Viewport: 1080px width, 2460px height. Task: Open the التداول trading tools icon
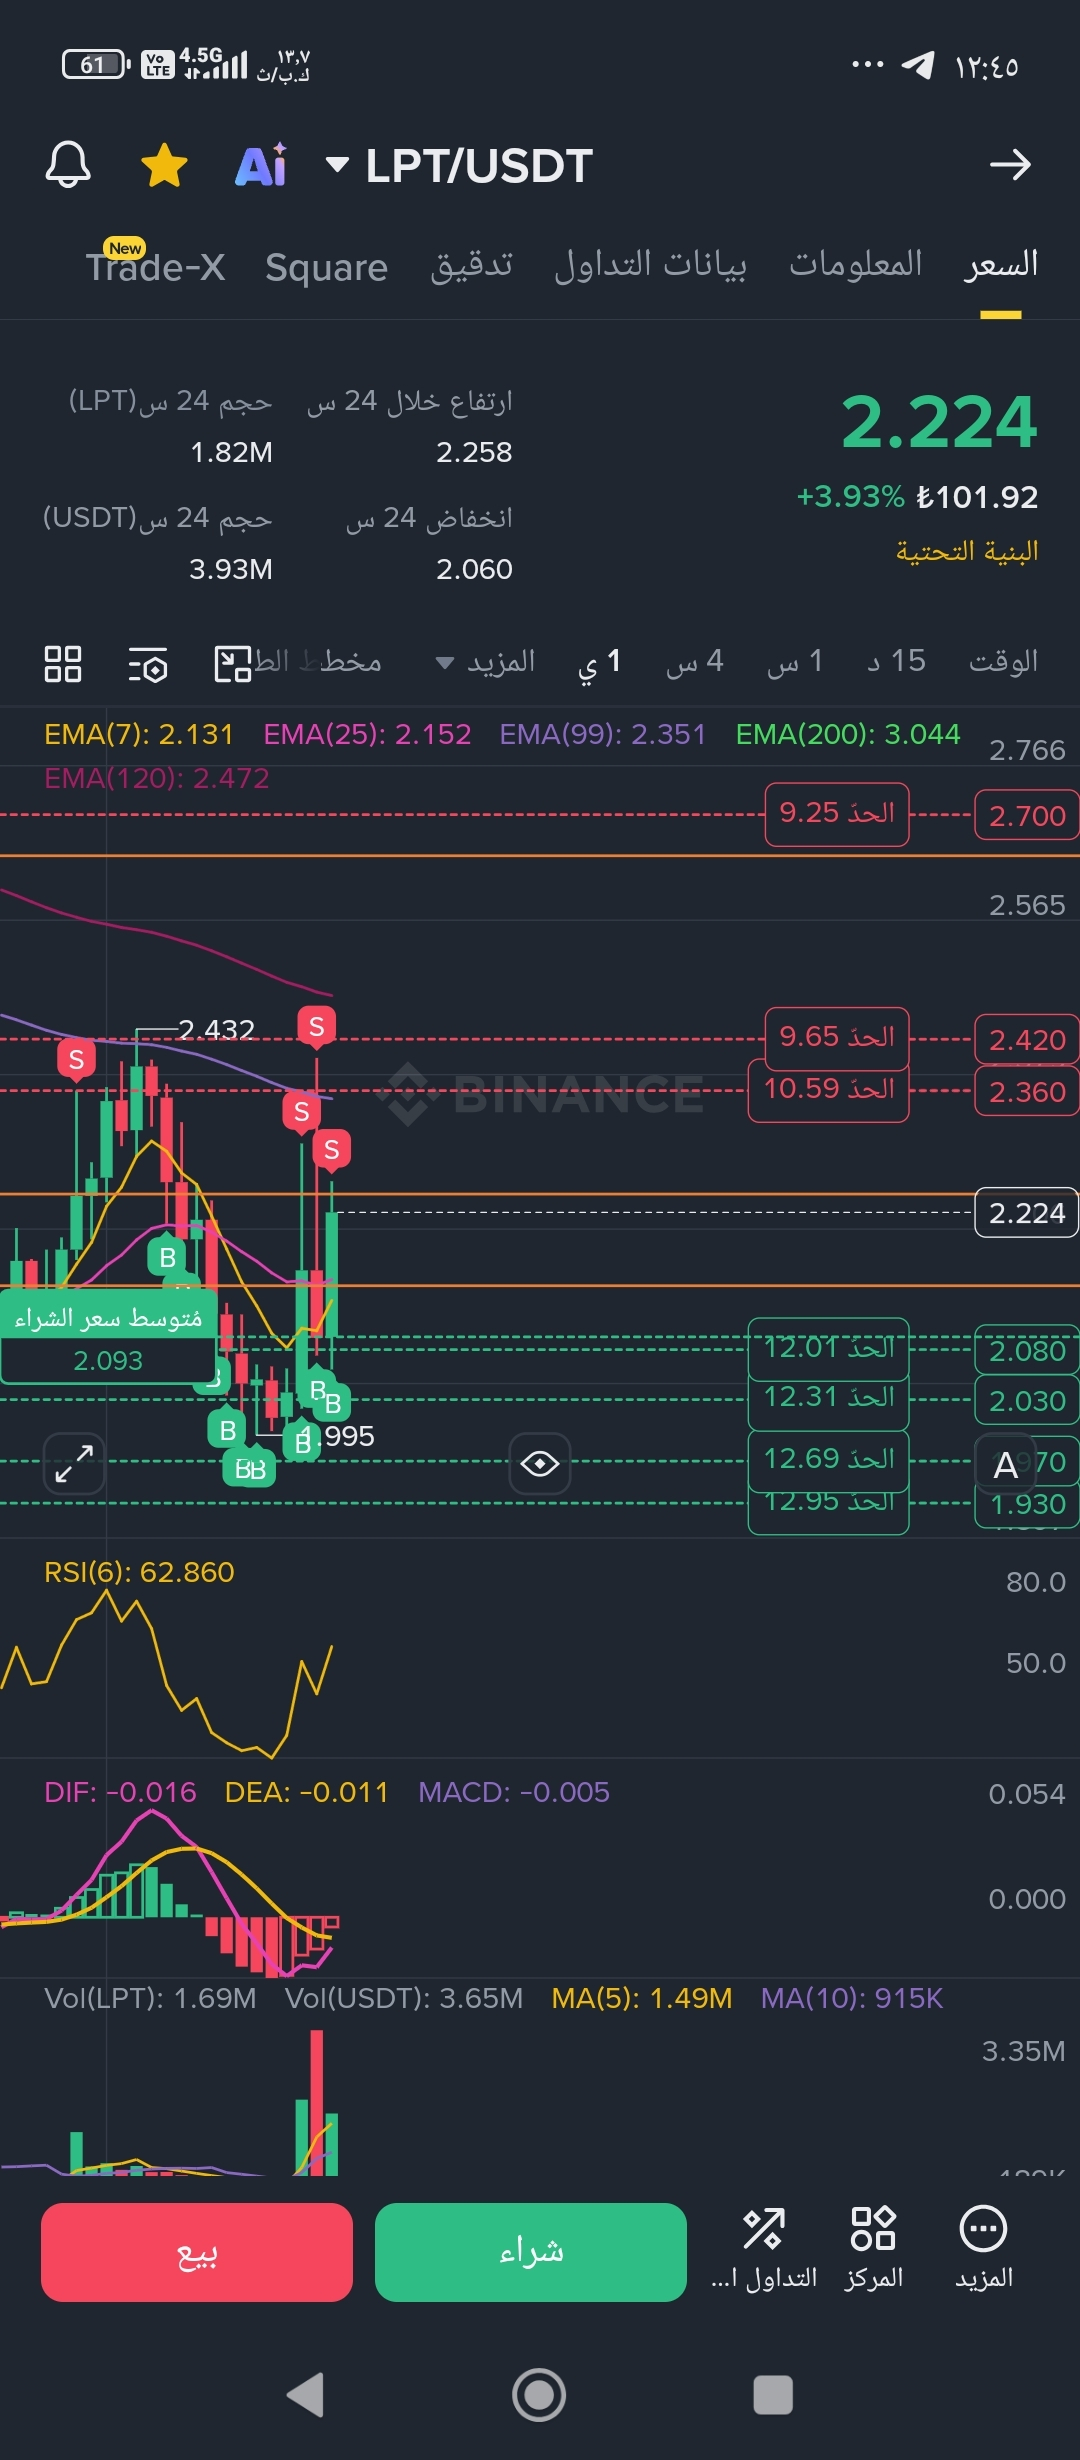(x=764, y=2248)
